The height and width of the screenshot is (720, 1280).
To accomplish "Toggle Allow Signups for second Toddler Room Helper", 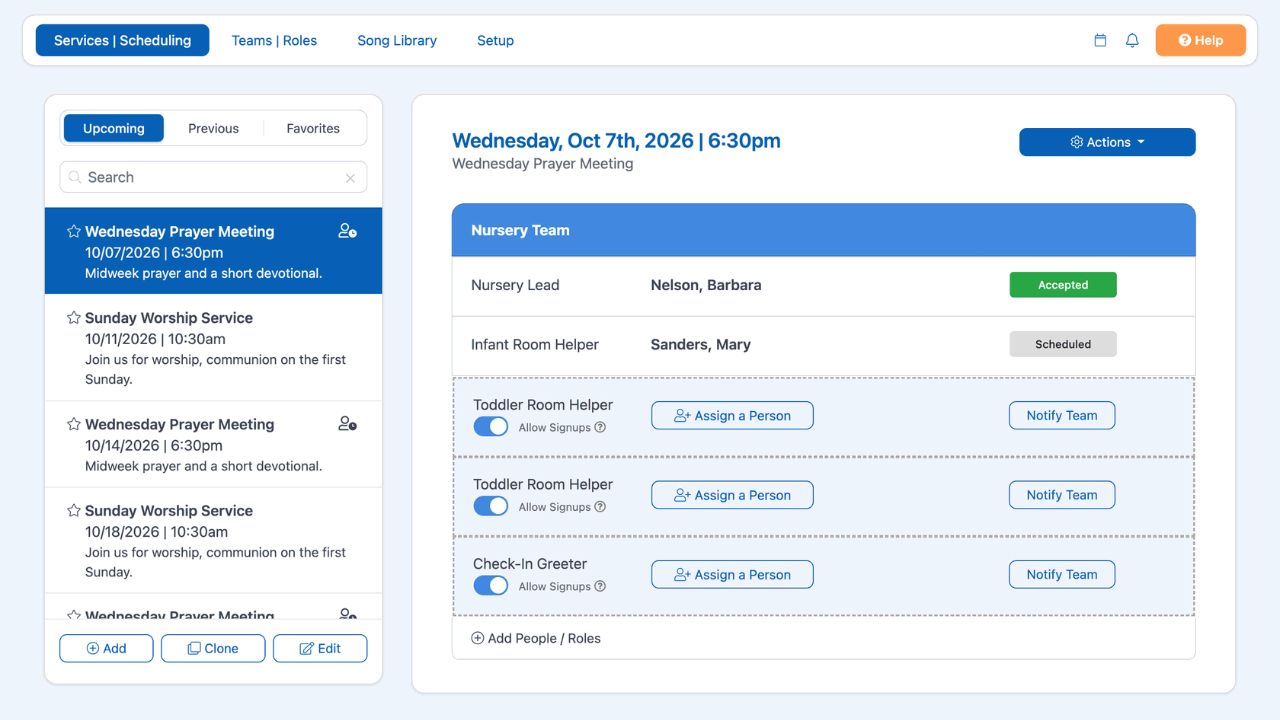I will tap(491, 506).
